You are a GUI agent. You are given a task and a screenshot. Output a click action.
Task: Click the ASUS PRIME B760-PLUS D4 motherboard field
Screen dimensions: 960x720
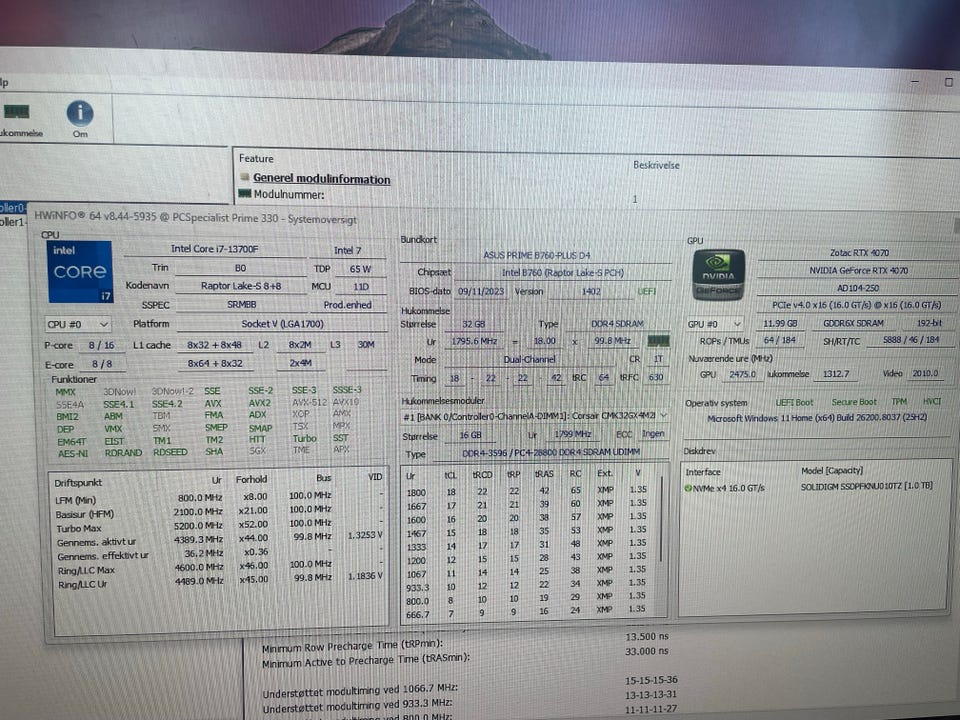coord(536,255)
